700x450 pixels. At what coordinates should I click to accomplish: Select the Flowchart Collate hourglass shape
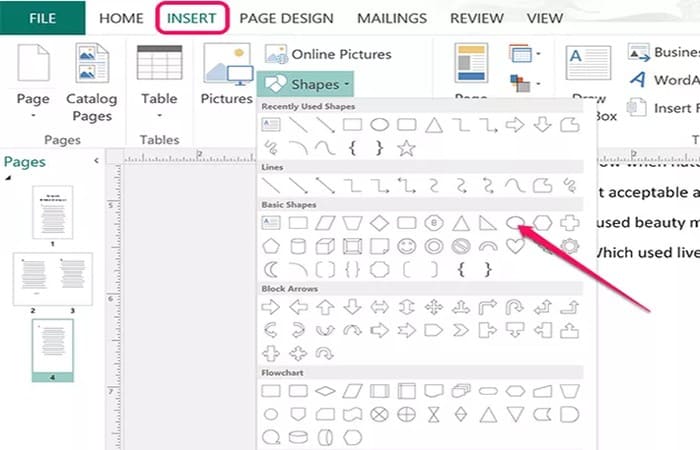click(x=434, y=414)
